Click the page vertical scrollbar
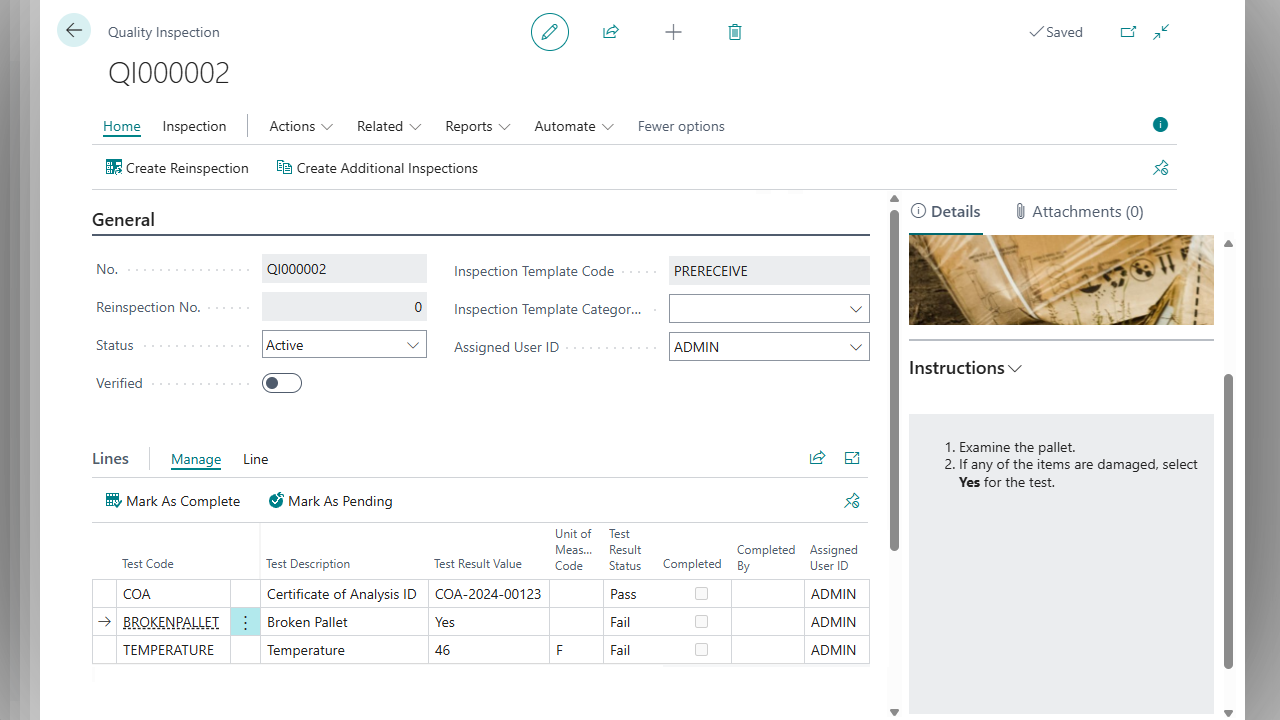The width and height of the screenshot is (1280, 720). click(x=894, y=380)
